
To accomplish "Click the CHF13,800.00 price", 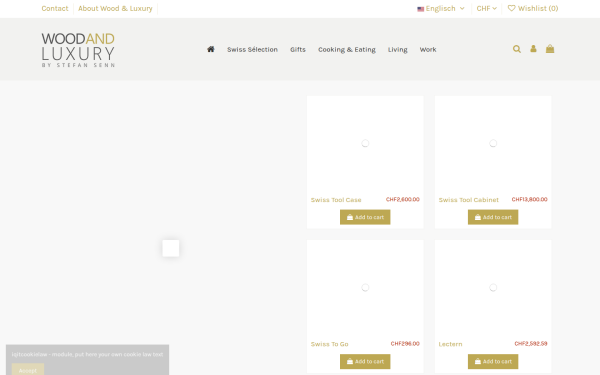I will [x=529, y=199].
